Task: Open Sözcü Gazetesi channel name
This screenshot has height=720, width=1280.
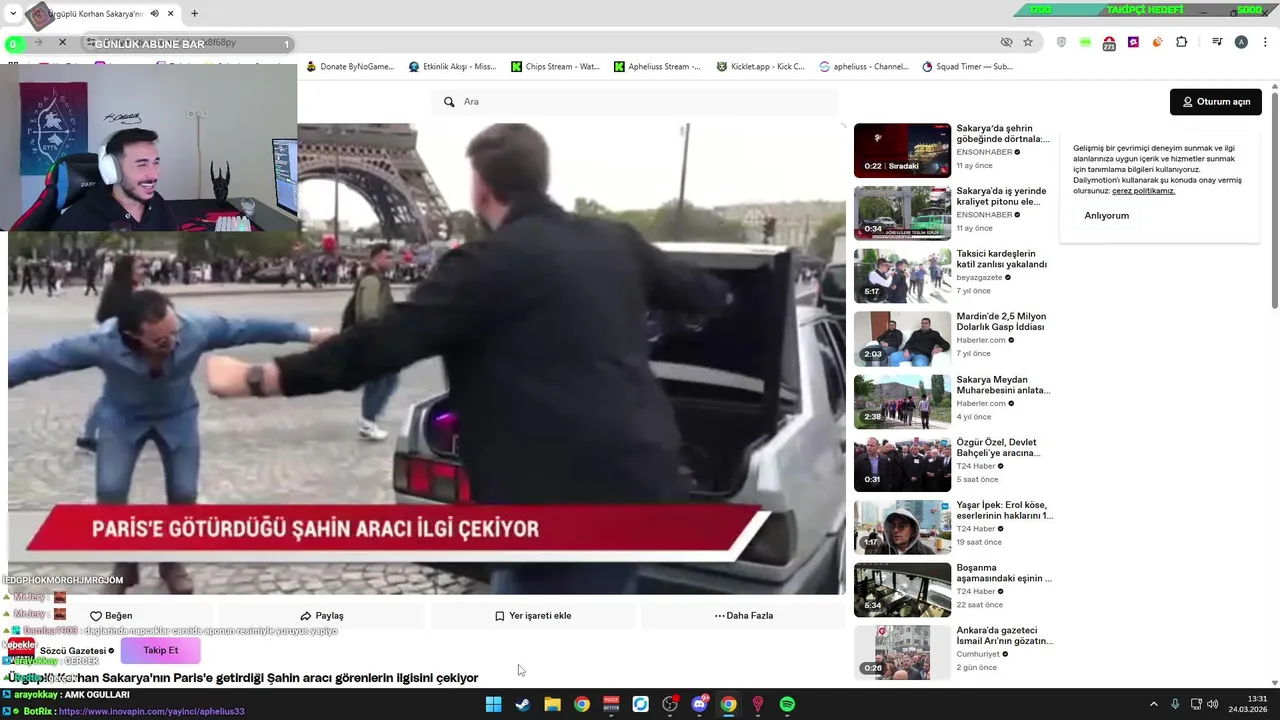Action: (x=73, y=651)
